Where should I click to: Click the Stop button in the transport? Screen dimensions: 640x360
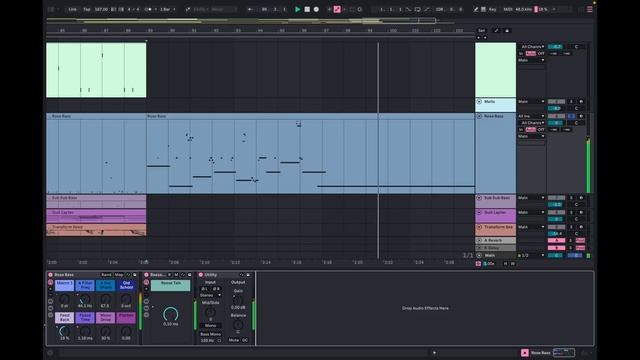(307, 9)
